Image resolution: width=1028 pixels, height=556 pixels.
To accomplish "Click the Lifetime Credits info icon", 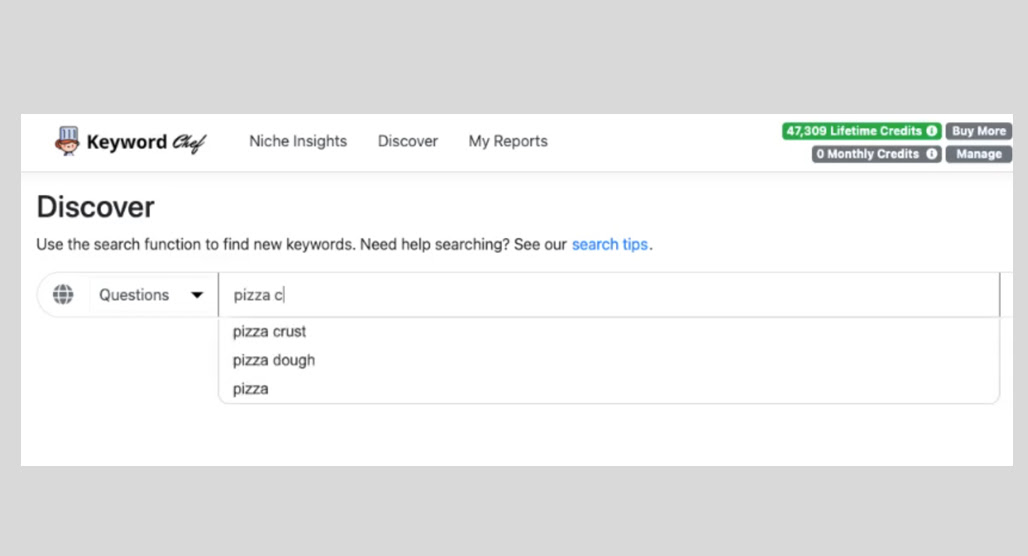I will point(931,131).
